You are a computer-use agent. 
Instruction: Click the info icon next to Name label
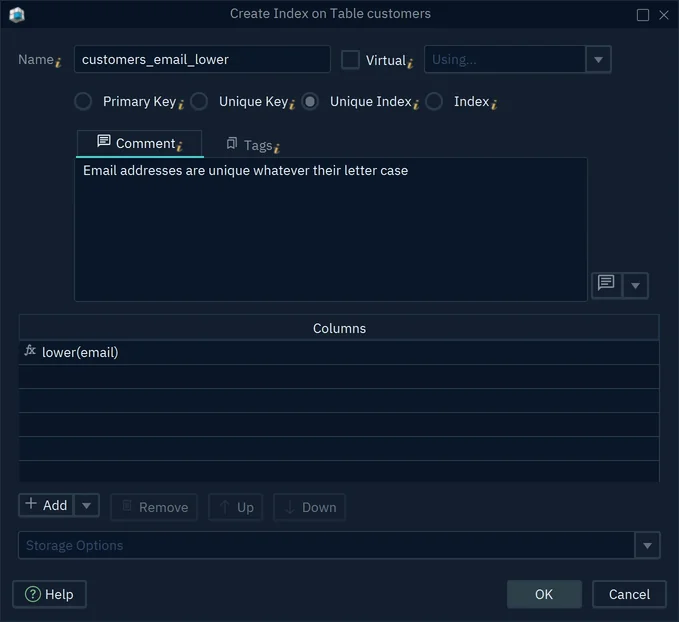[58, 62]
